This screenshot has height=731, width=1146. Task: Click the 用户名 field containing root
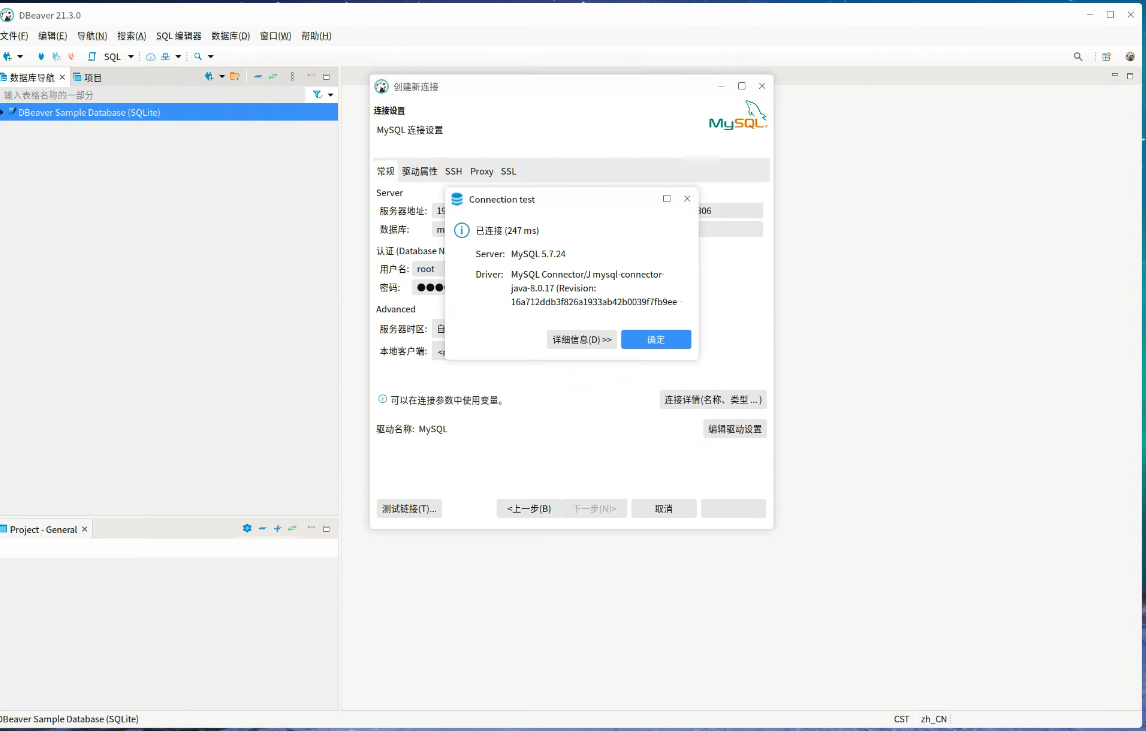(428, 269)
